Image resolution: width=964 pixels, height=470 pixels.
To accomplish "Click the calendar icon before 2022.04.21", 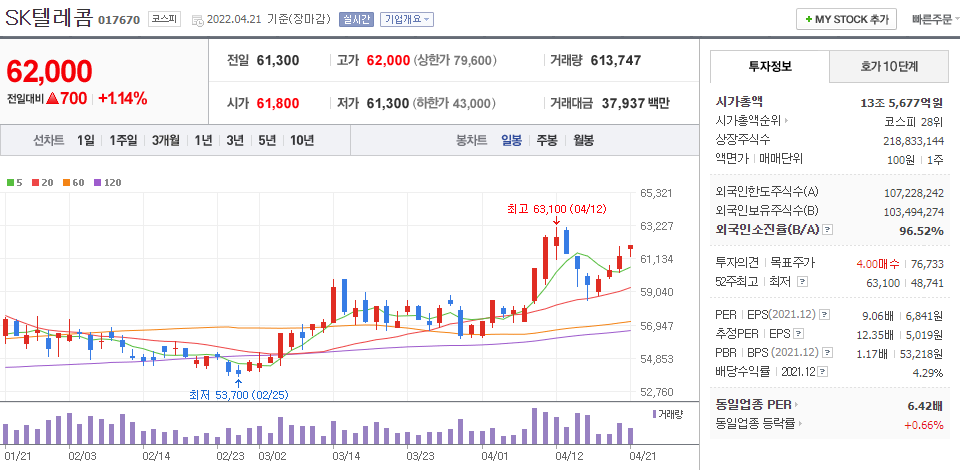I will coord(198,20).
